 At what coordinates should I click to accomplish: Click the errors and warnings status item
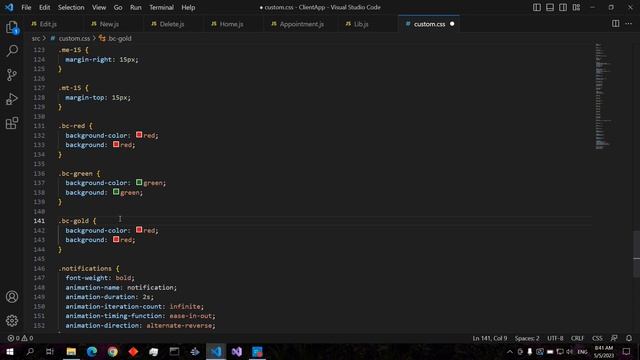(x=20, y=338)
